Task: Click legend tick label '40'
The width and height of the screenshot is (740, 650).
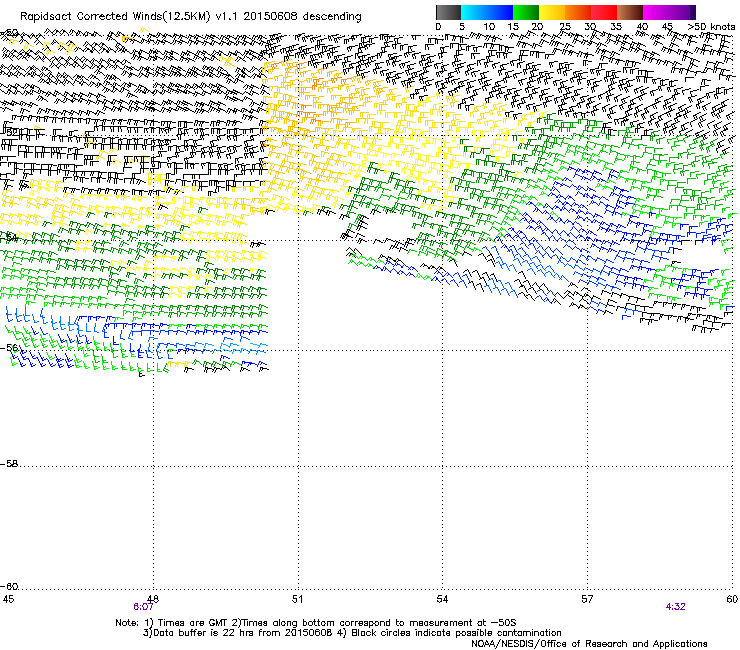Action: (x=642, y=27)
